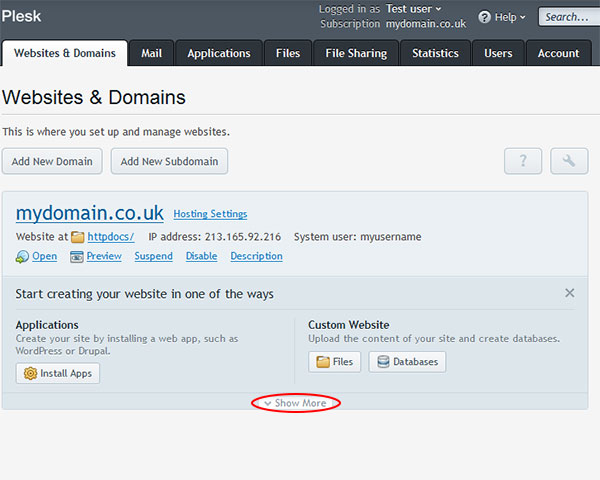Click the System user: myusername text
Viewport: 600px width, 480px height.
tap(357, 237)
